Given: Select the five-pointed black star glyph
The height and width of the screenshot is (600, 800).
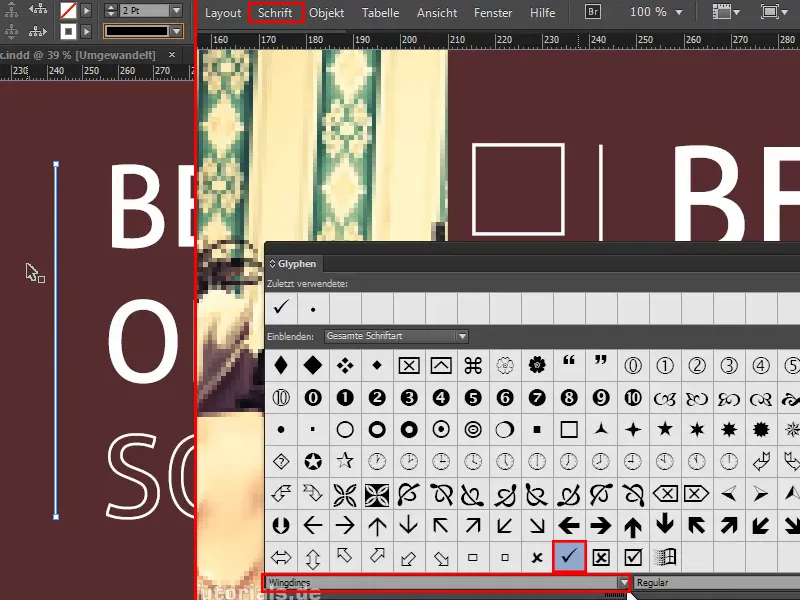Looking at the screenshot, I should (665, 429).
